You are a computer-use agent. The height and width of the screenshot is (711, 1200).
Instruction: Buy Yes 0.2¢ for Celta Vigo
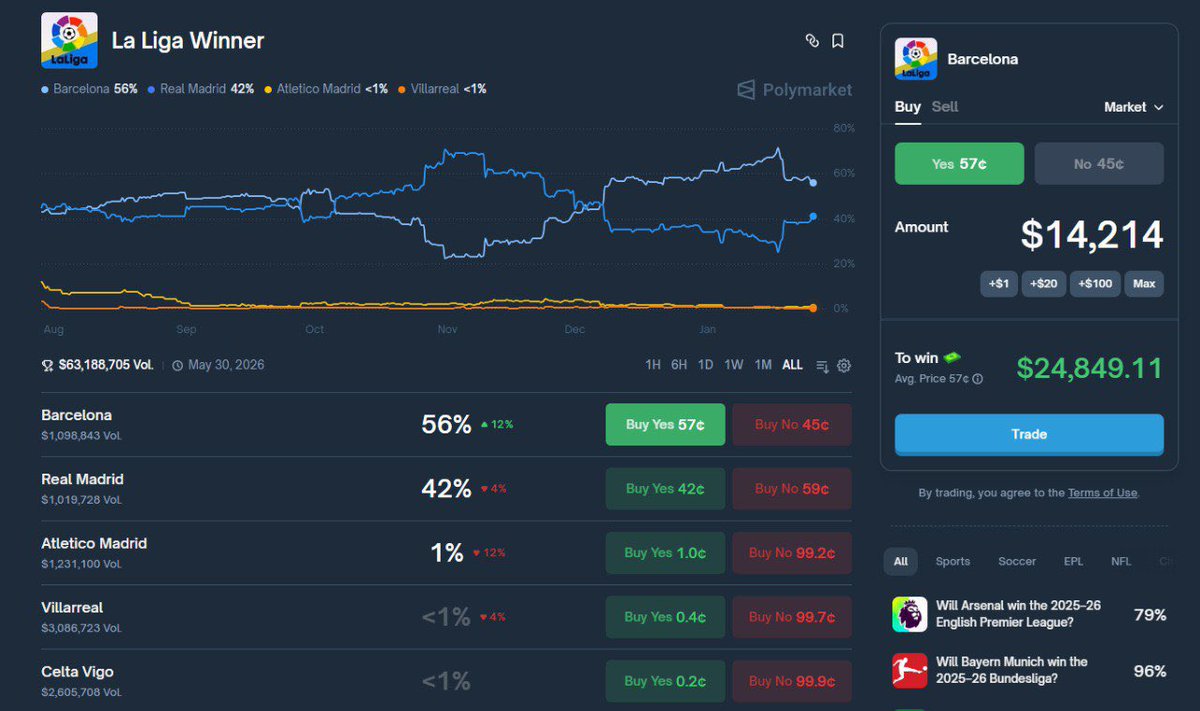coord(665,681)
